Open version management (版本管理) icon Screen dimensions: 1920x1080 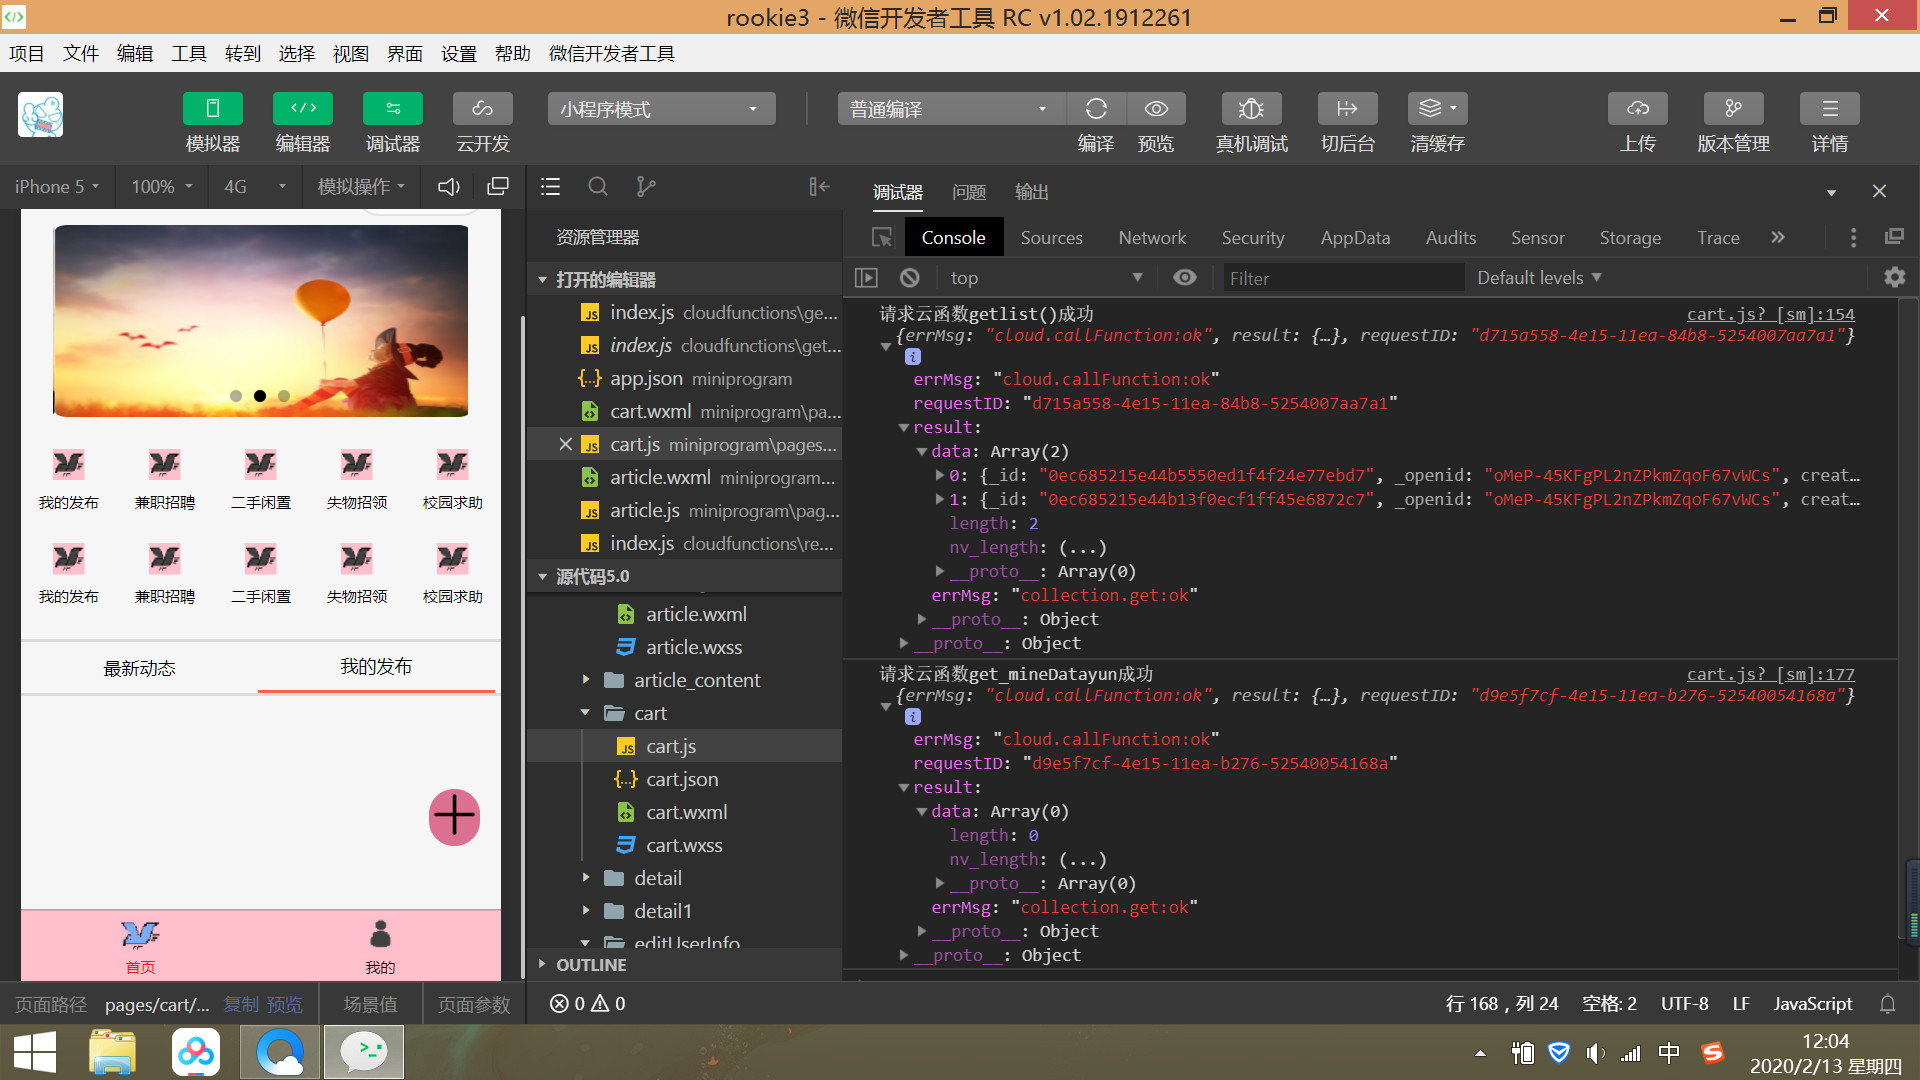tap(1733, 108)
